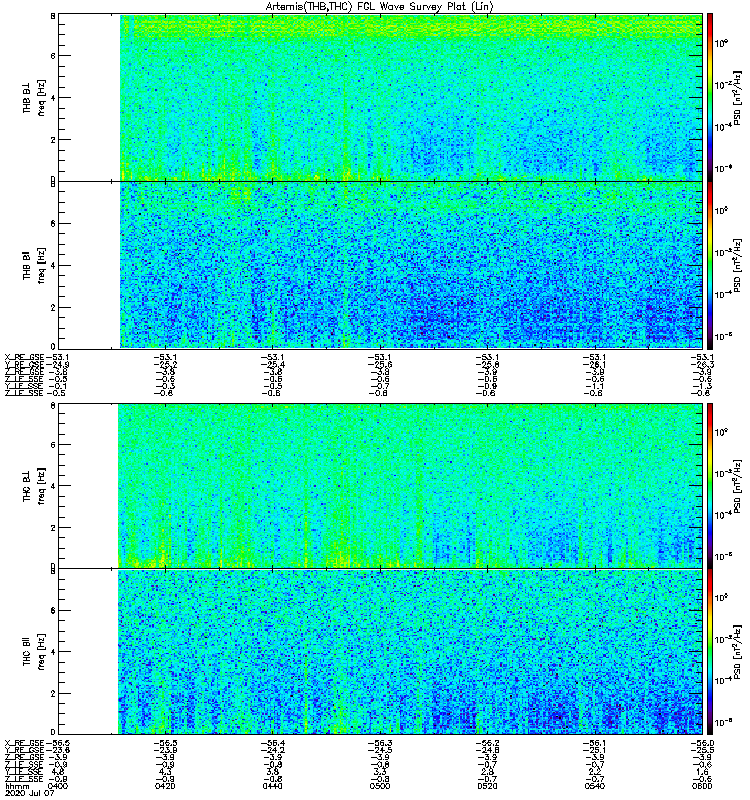Click the 'THC B∥ freq [Hz]' axis label
The image size is (750, 800).
(x=34, y=652)
